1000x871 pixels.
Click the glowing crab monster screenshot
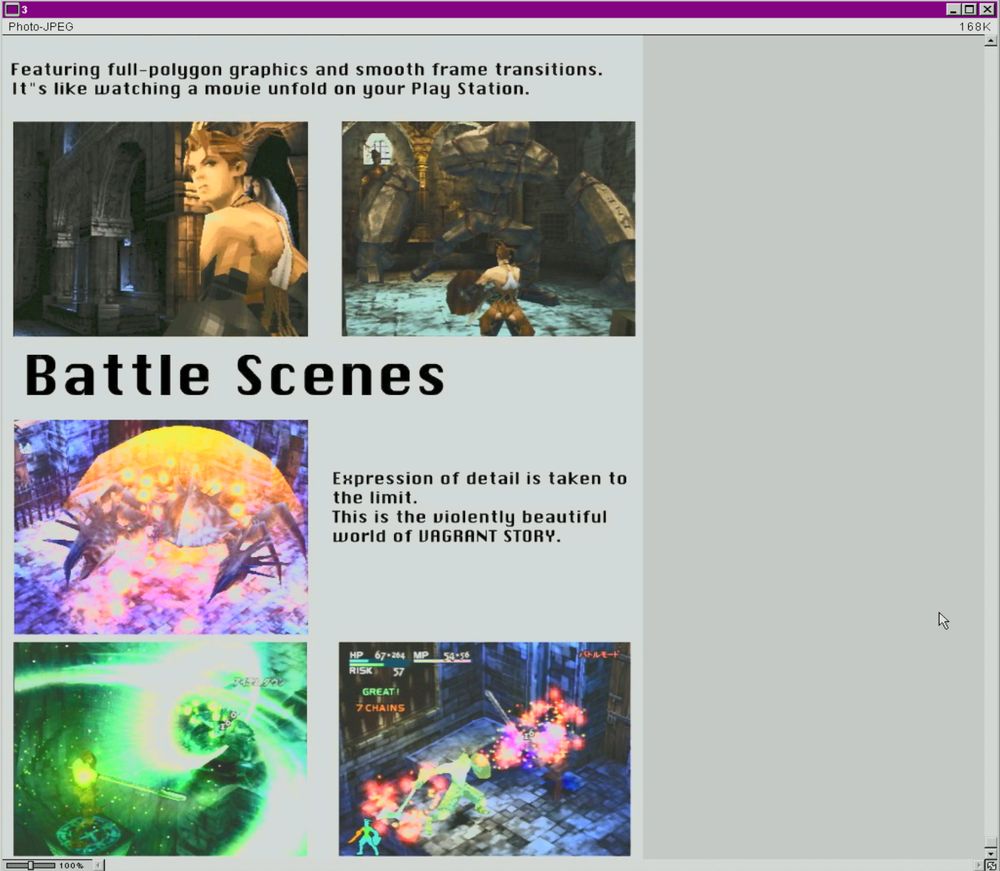161,527
